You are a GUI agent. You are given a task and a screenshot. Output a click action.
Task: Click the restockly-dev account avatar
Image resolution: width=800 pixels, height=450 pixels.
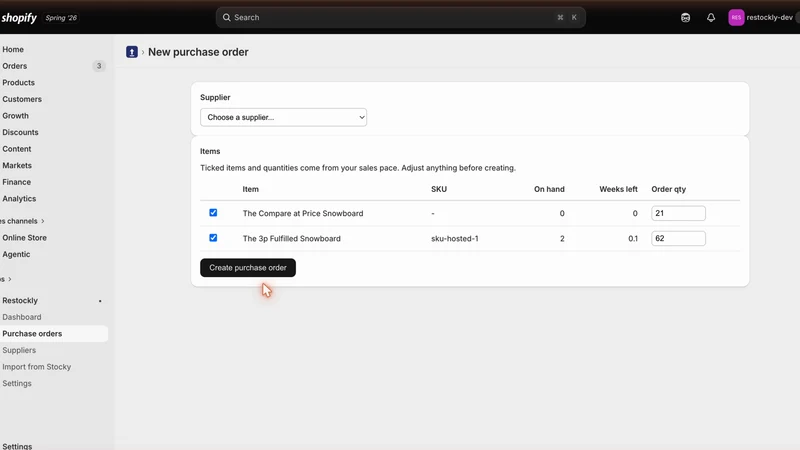[736, 17]
